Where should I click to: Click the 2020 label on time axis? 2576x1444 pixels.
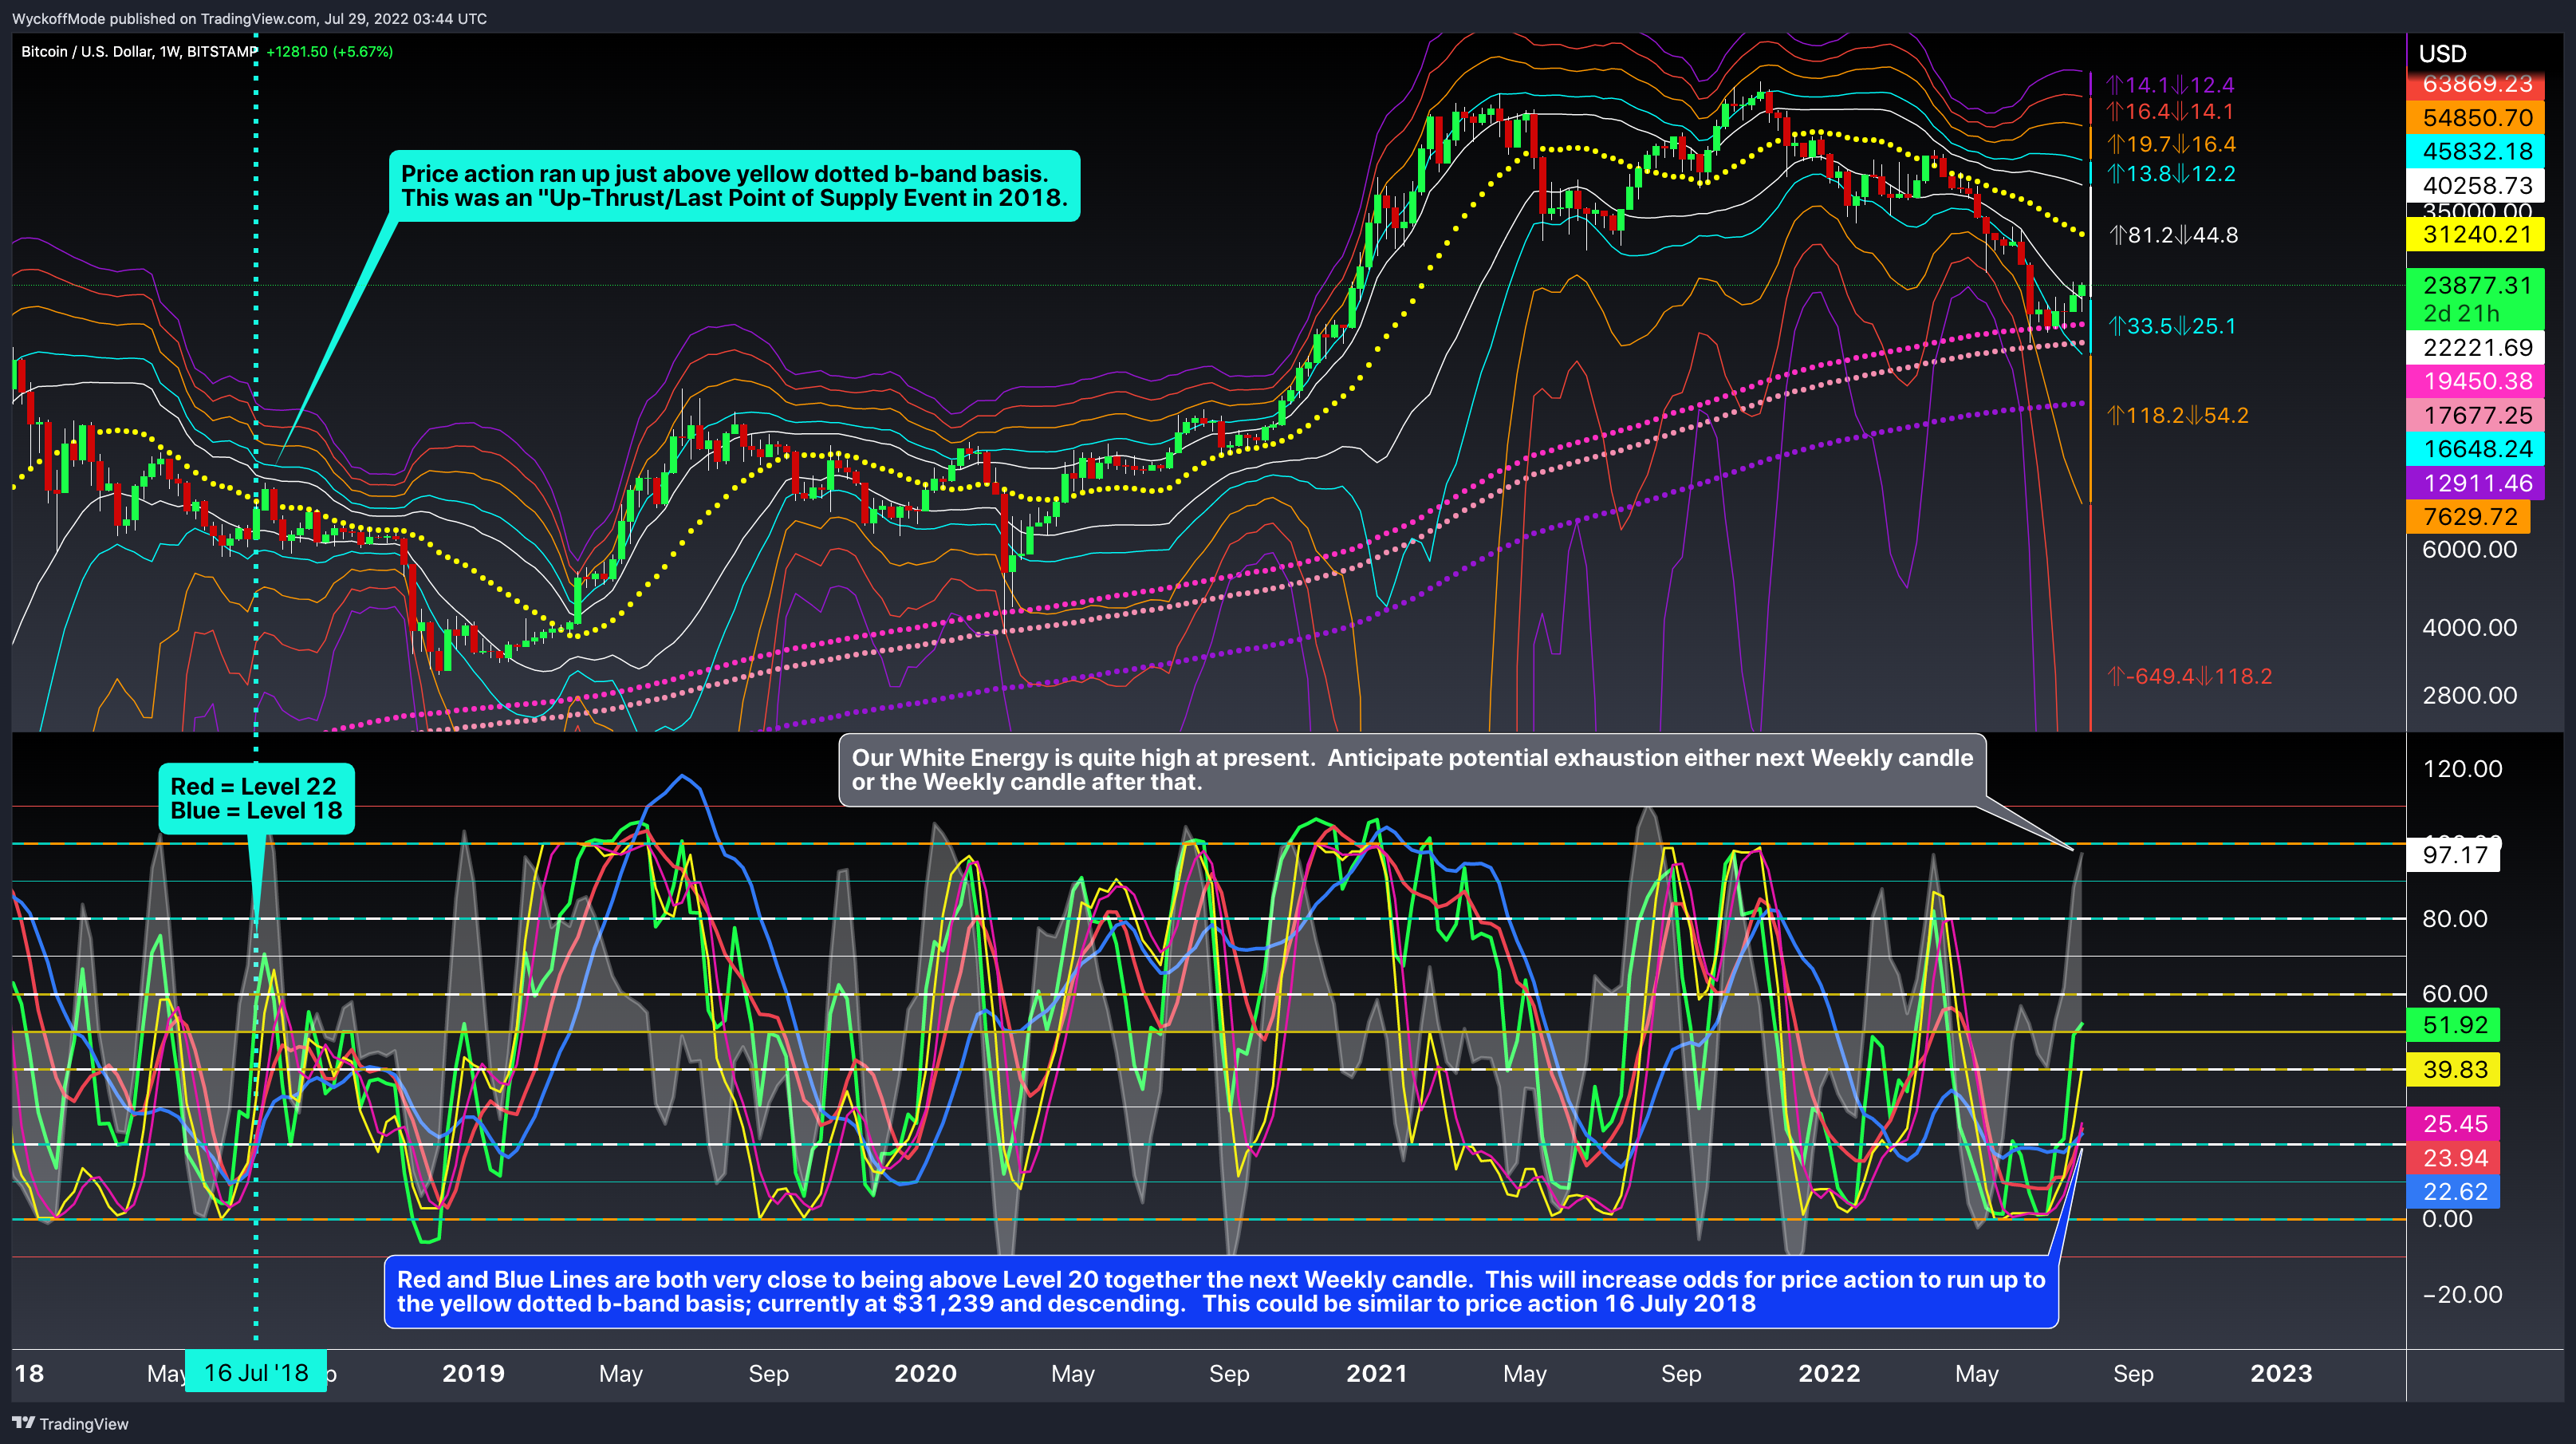pos(925,1374)
